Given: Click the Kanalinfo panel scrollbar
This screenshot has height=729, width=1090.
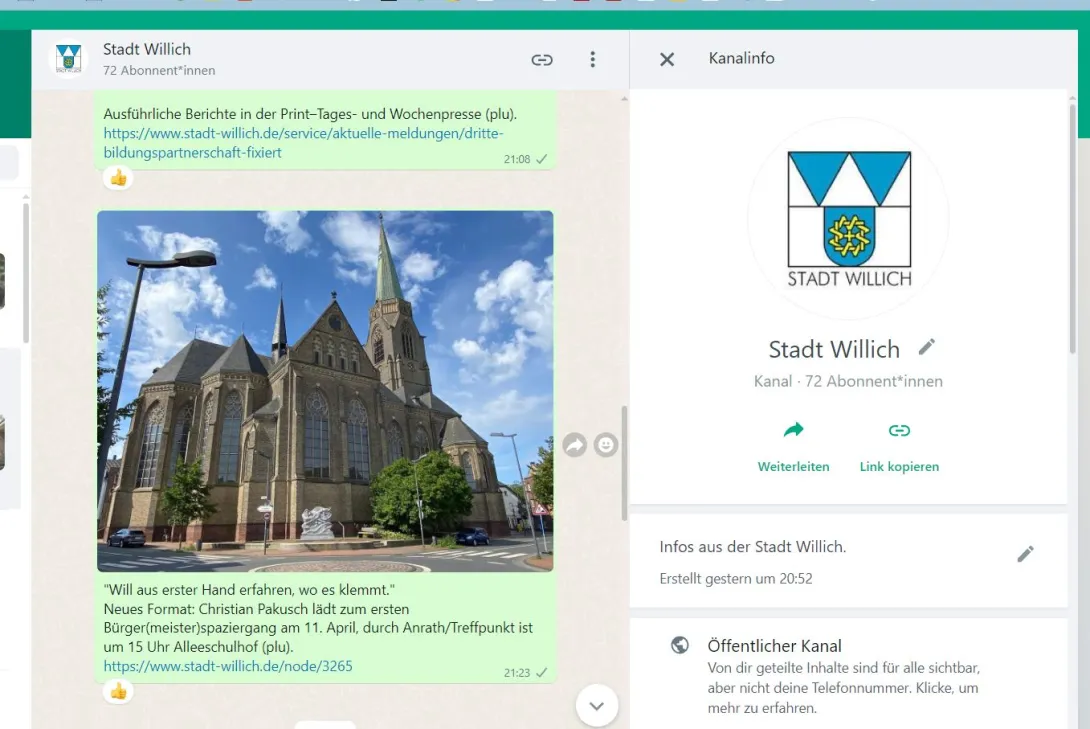Looking at the screenshot, I should pyautogui.click(x=1073, y=228).
